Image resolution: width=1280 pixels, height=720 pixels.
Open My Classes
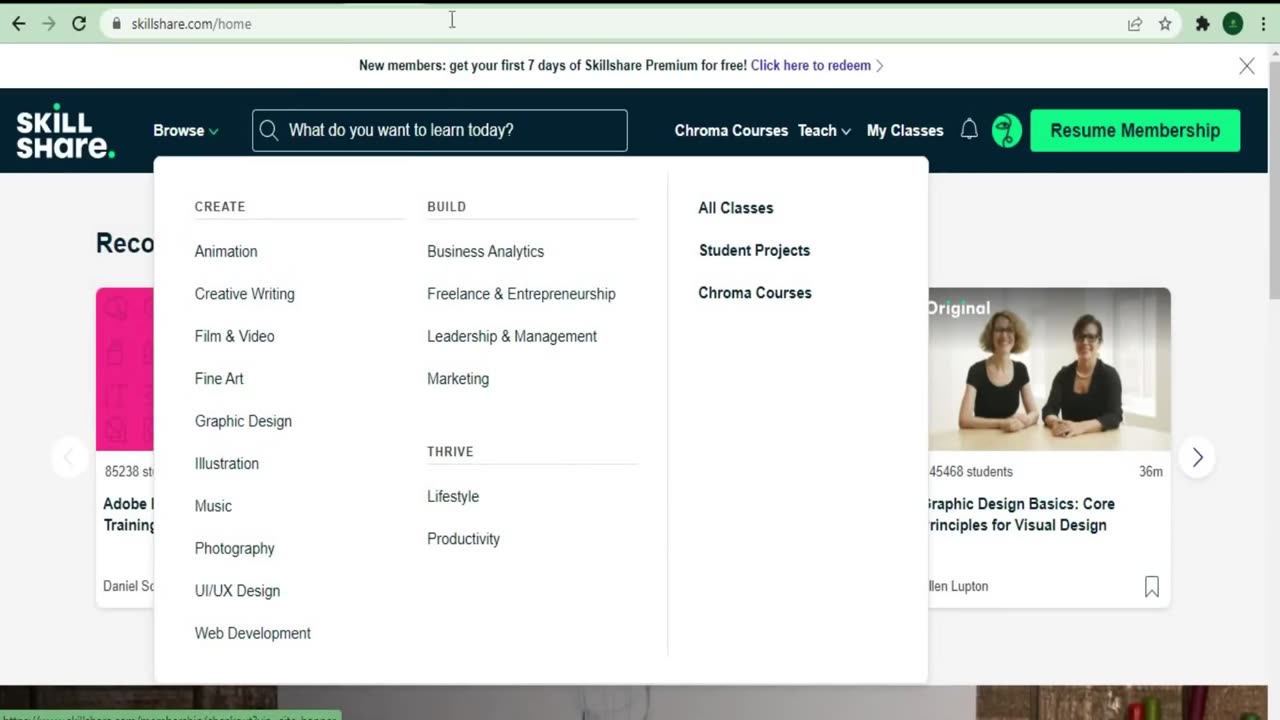pyautogui.click(x=905, y=130)
